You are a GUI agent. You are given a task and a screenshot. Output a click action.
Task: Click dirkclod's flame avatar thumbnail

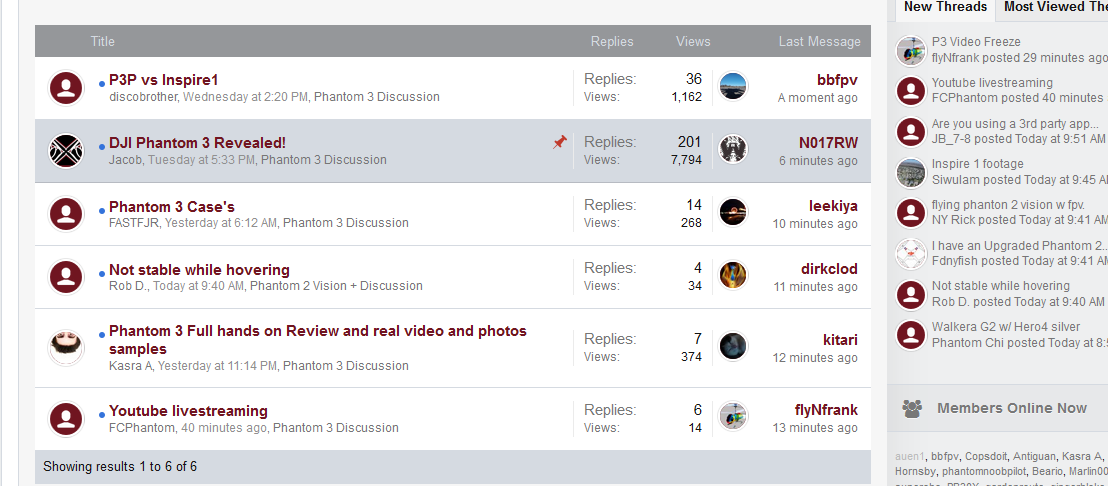point(733,275)
